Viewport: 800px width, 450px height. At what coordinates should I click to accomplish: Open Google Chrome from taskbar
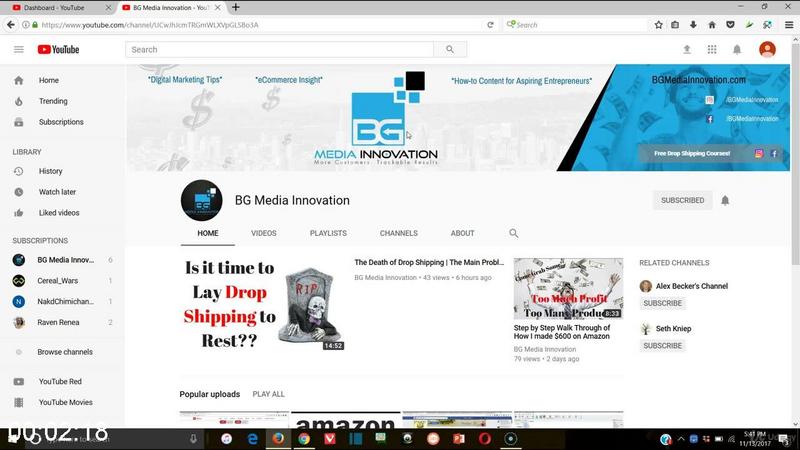(x=304, y=439)
